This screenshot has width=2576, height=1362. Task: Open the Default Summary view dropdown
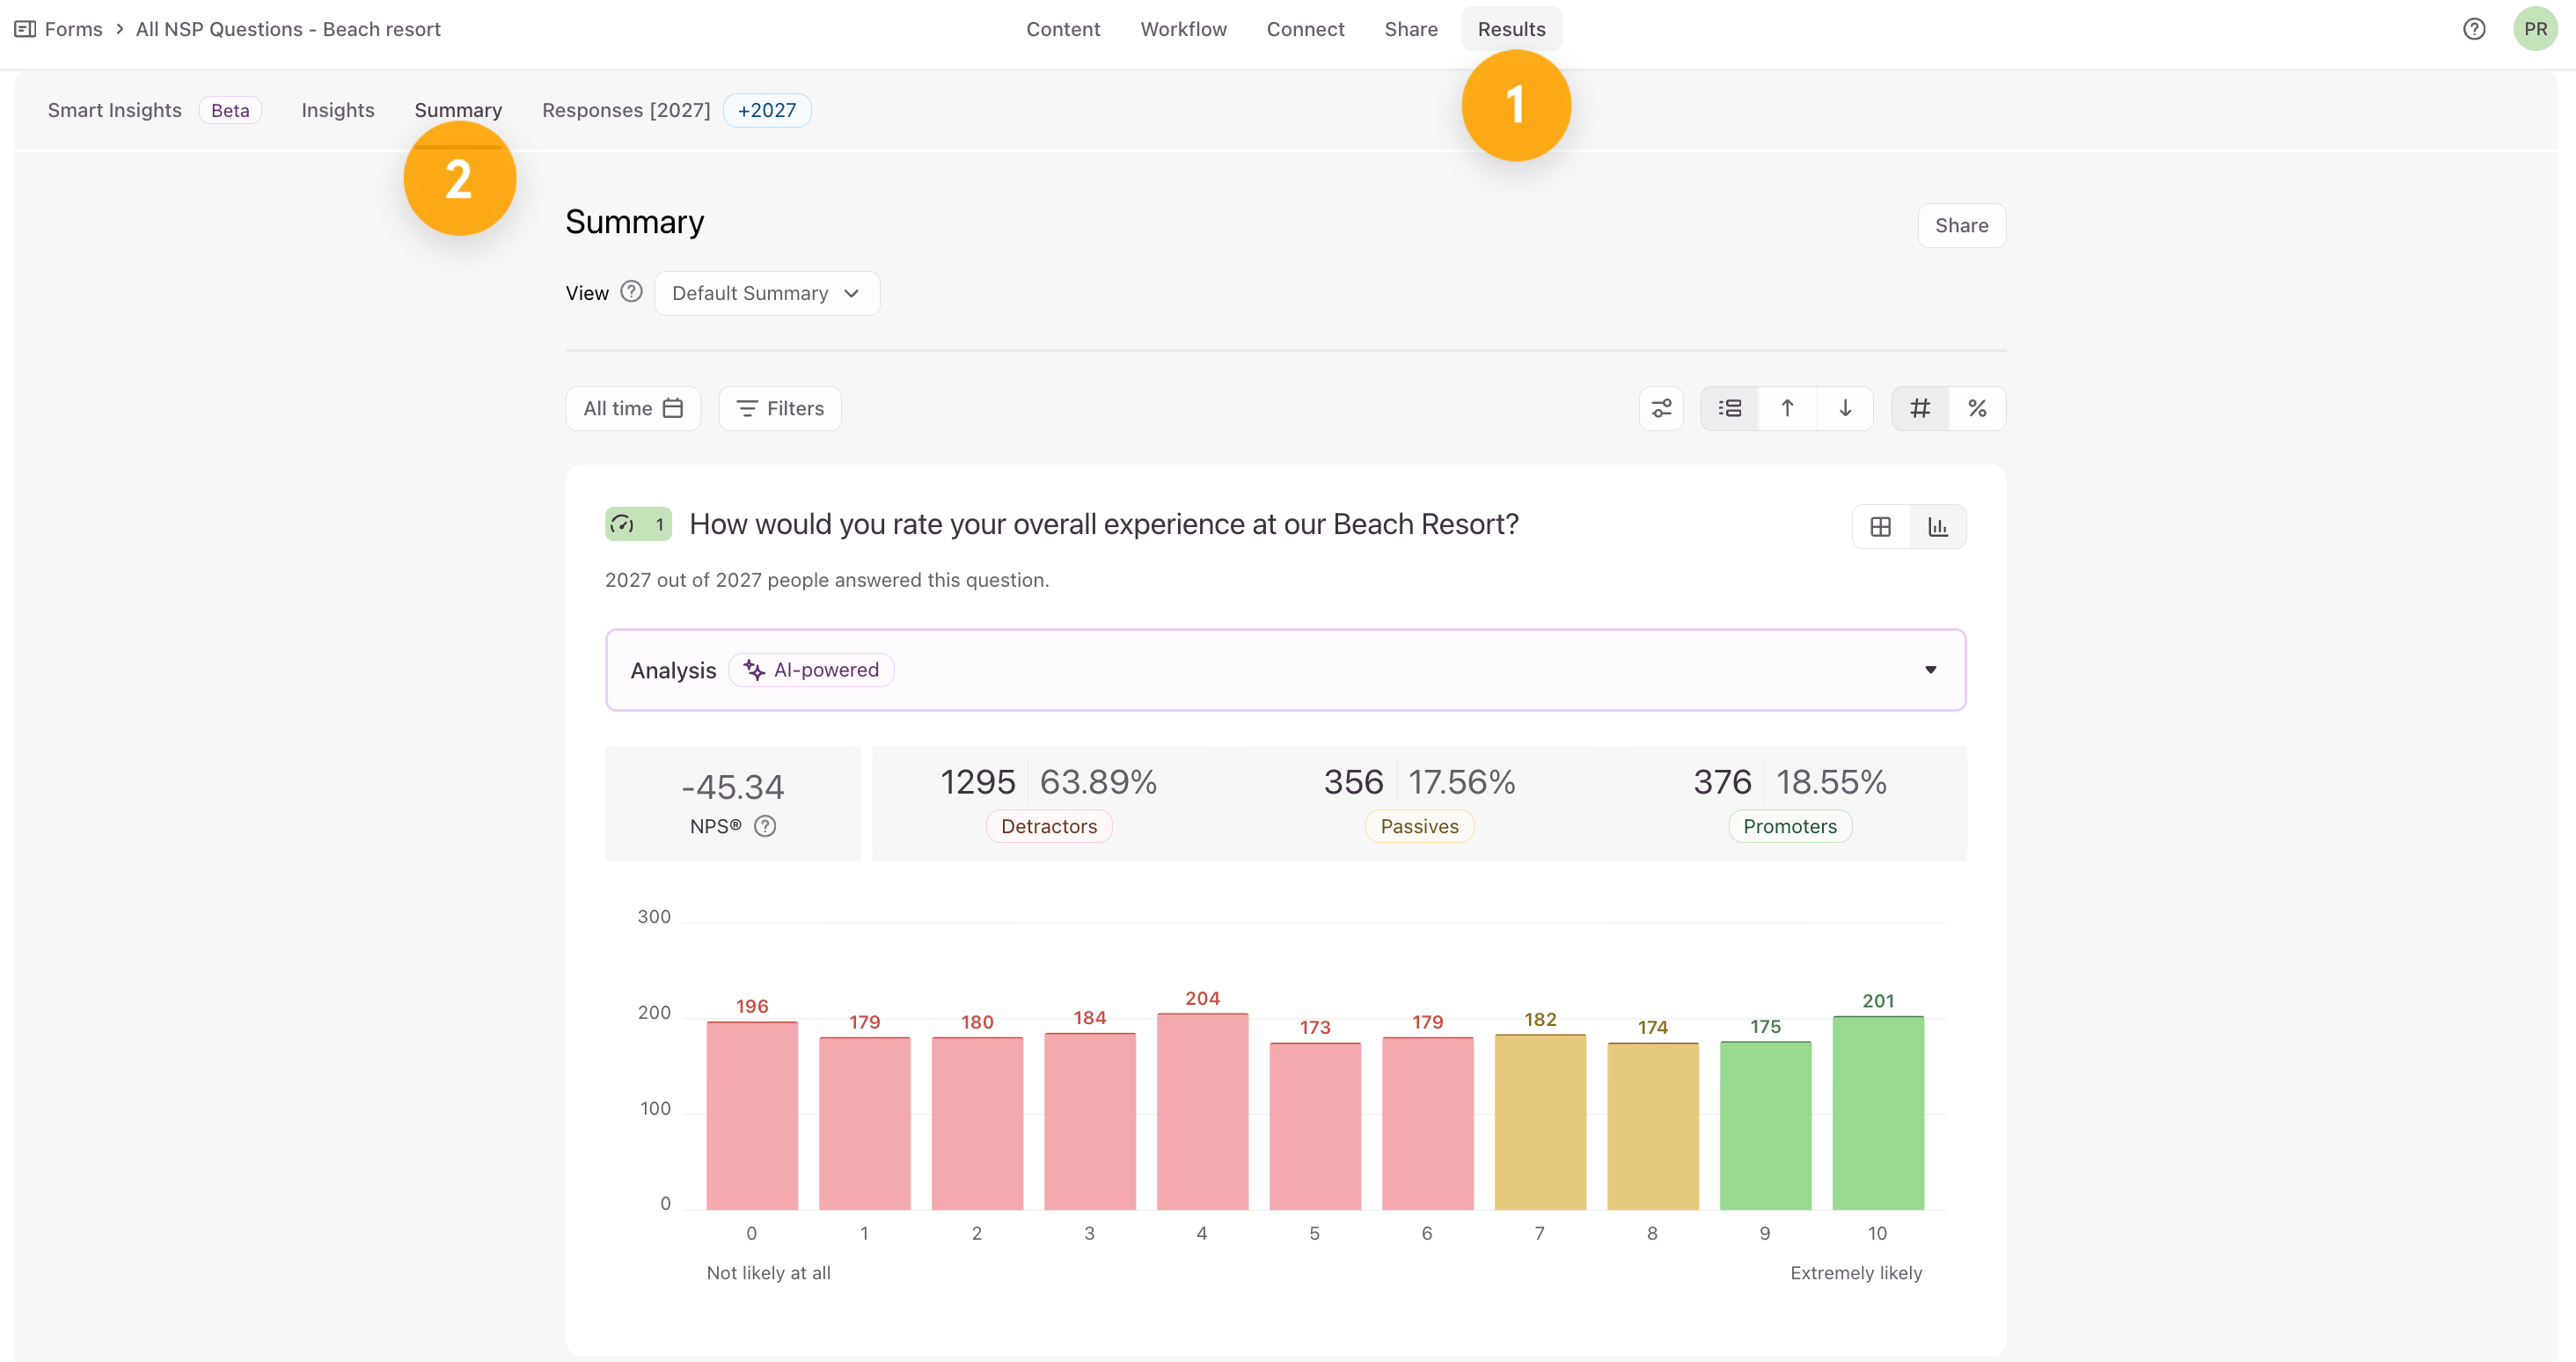pos(766,293)
